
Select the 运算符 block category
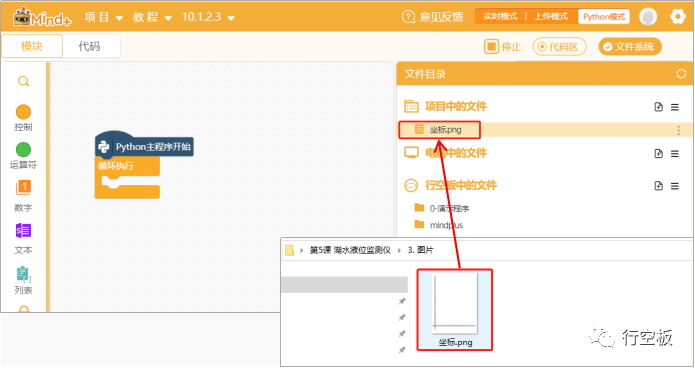(x=23, y=156)
